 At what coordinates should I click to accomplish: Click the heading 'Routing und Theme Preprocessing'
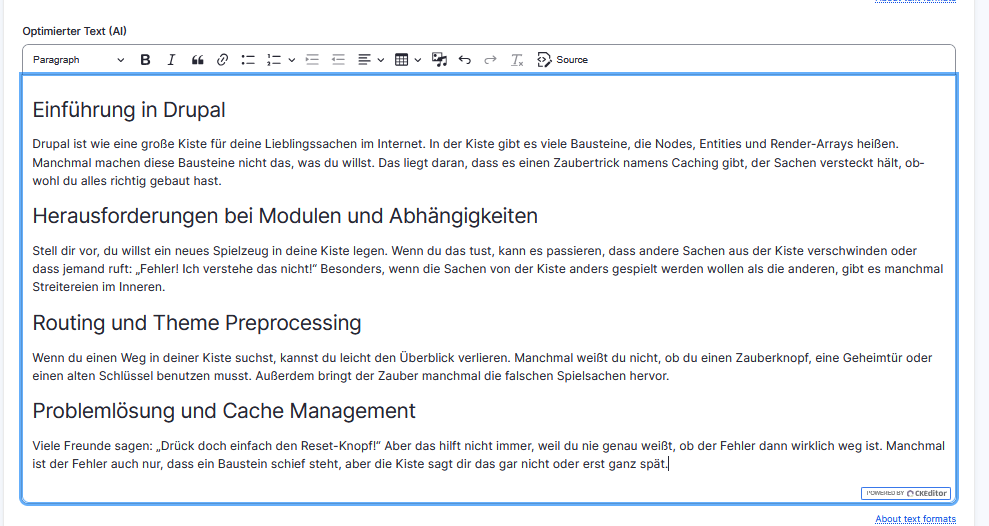(x=197, y=323)
